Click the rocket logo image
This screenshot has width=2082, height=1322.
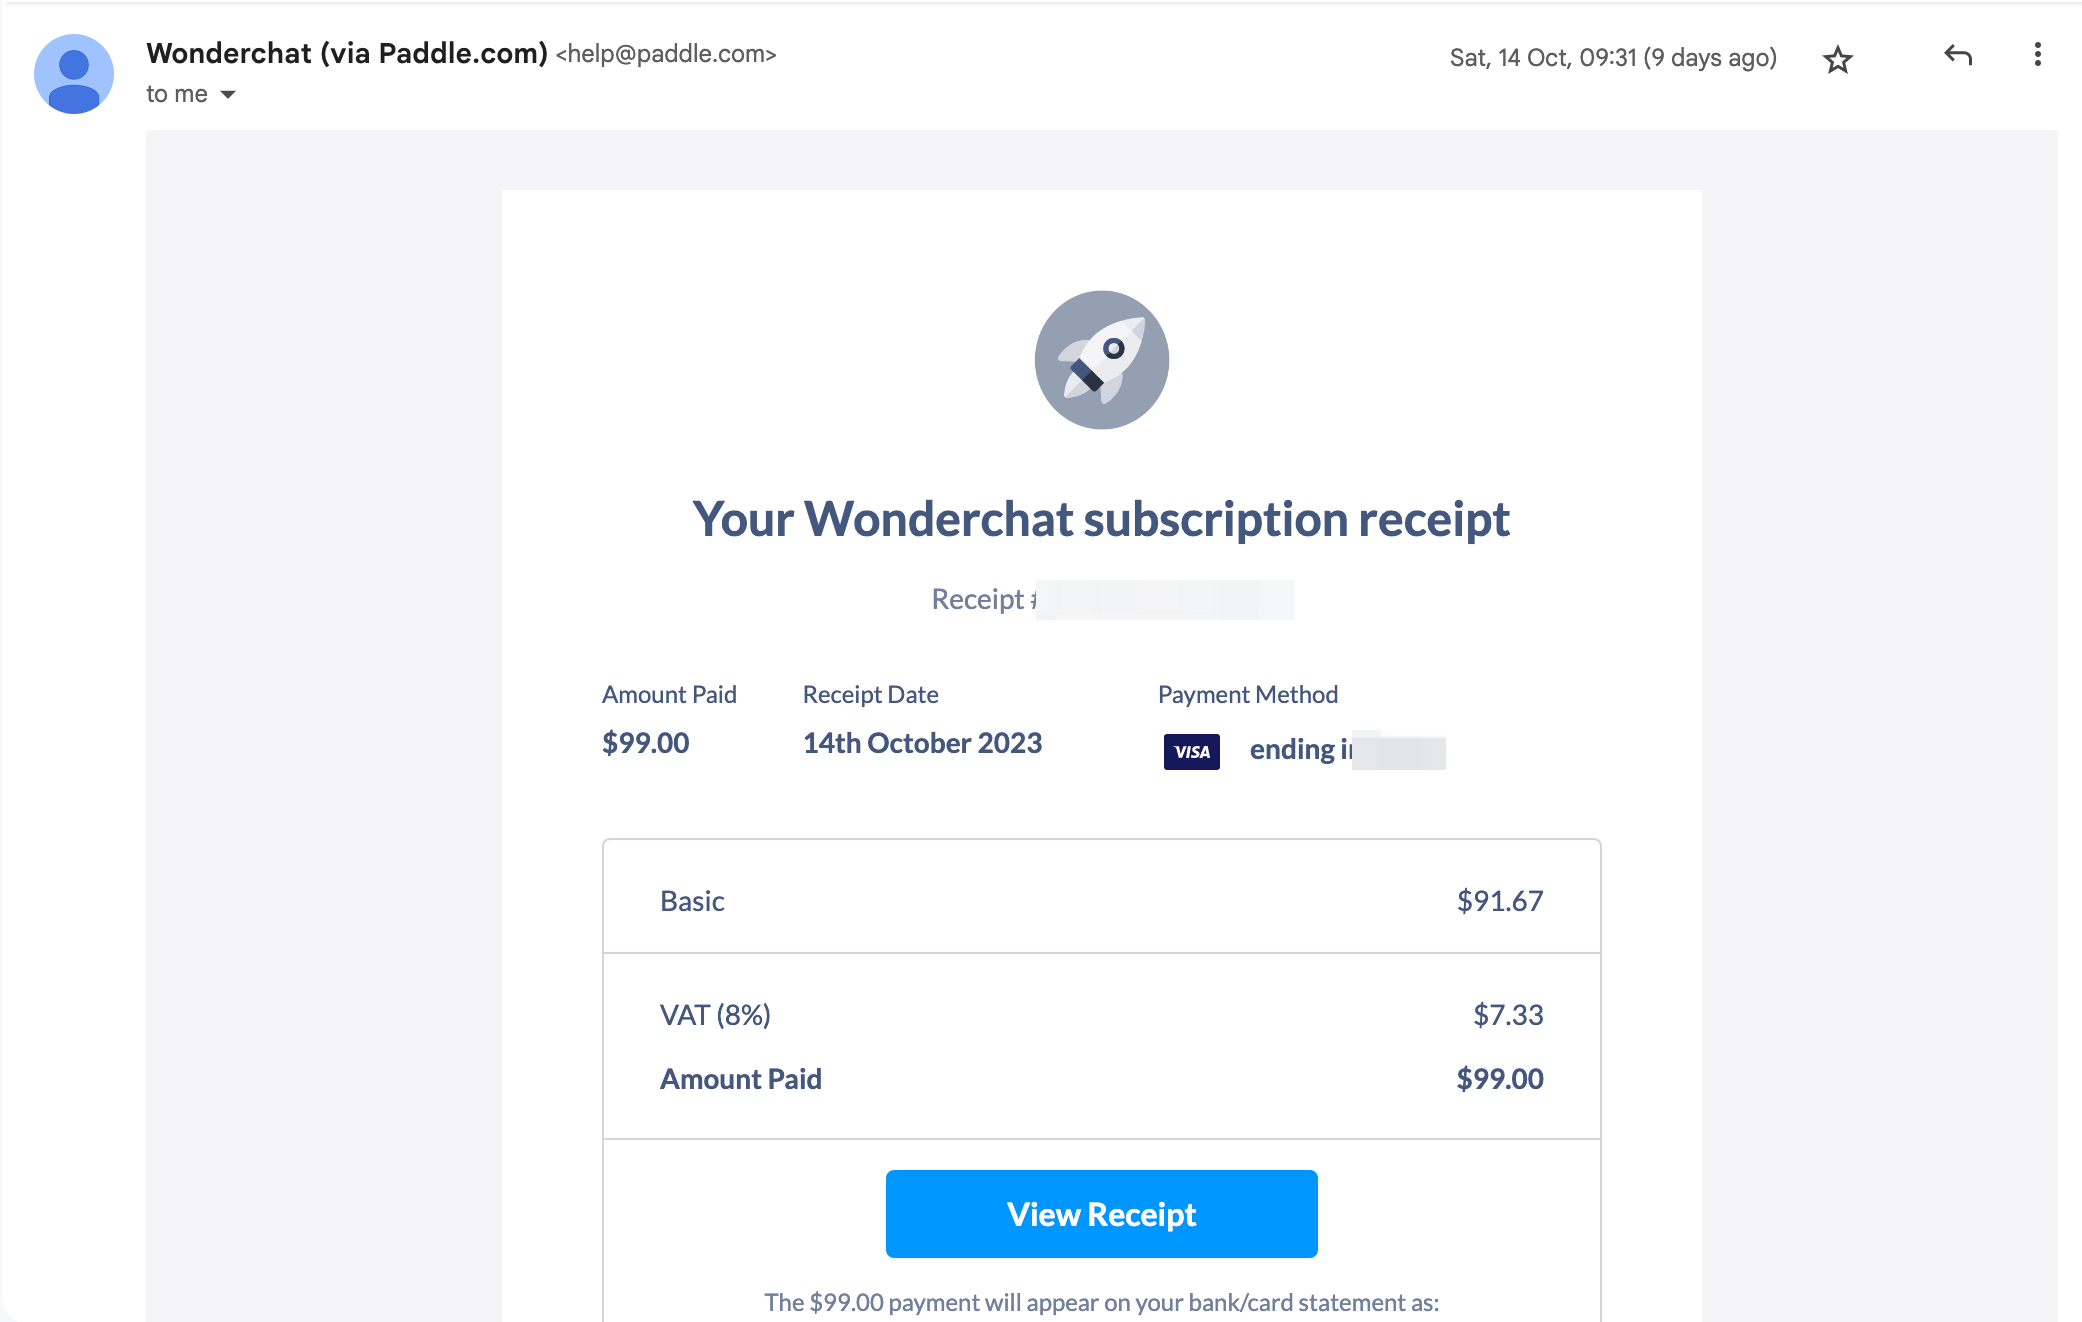pos(1101,360)
